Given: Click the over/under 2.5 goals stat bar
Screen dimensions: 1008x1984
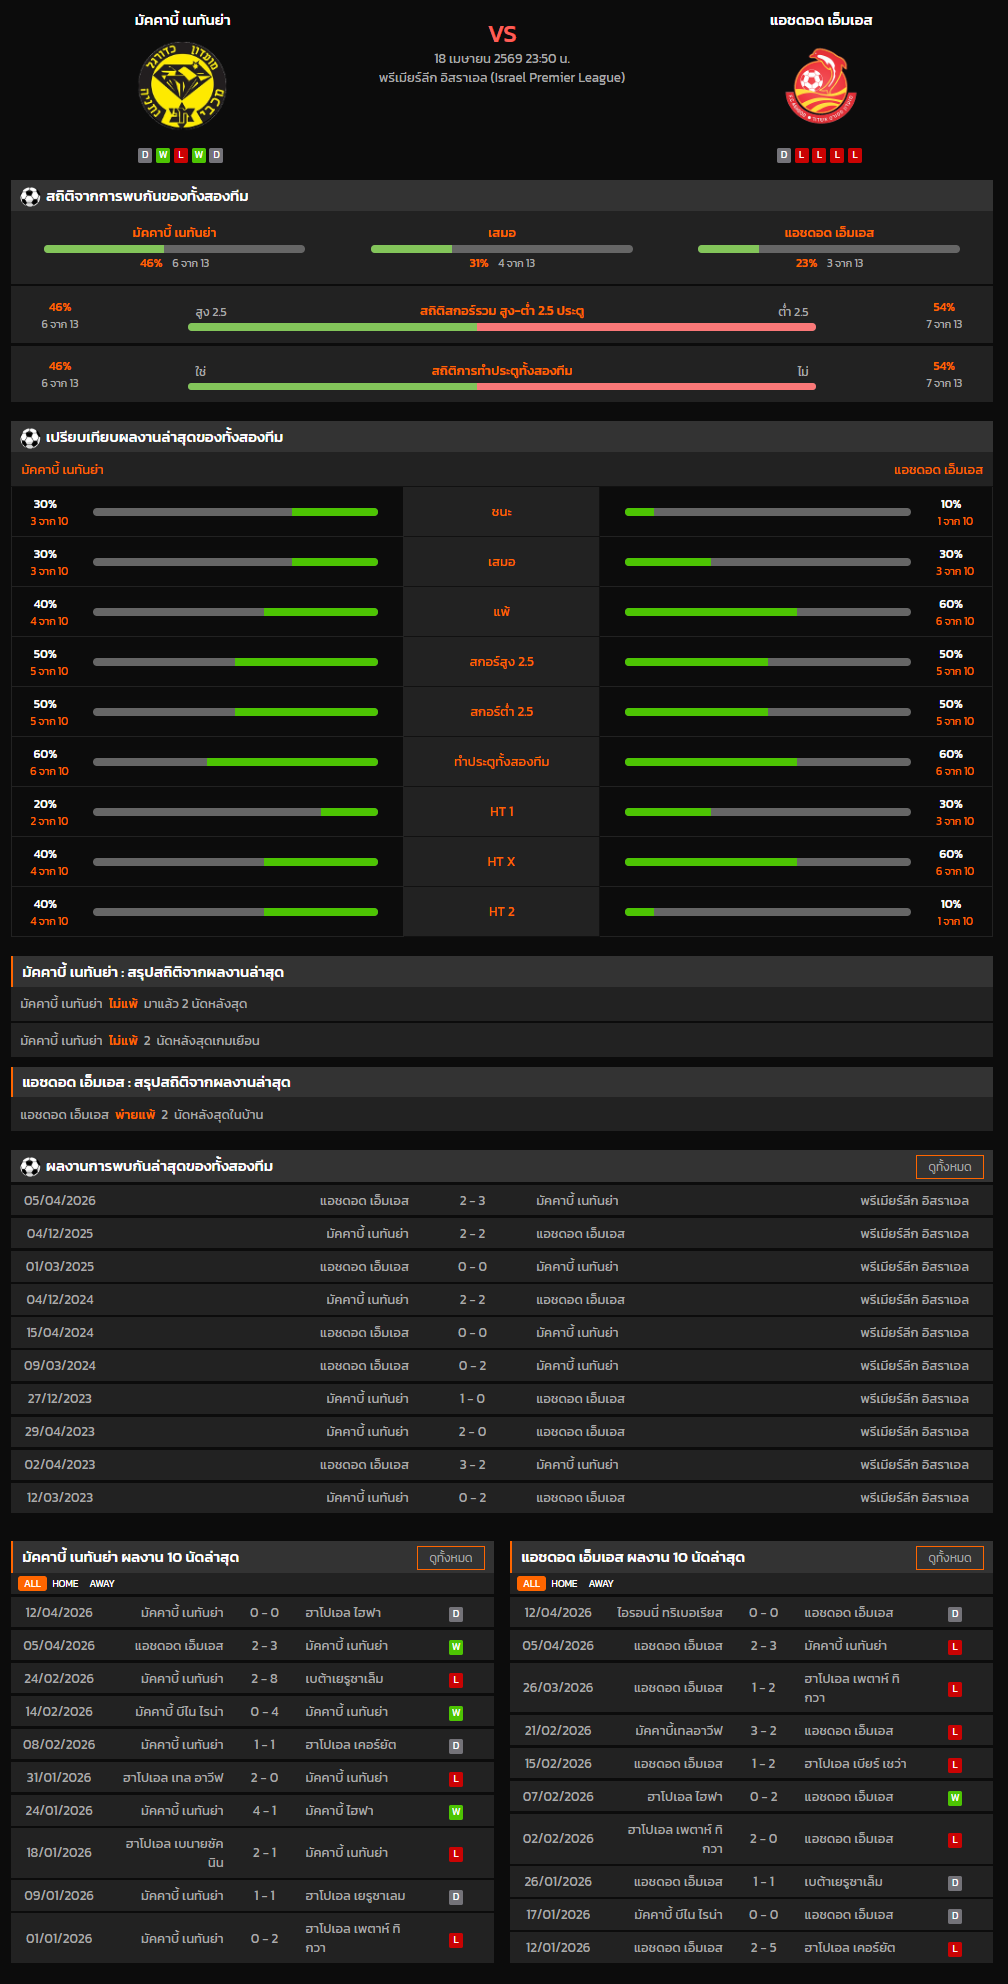Looking at the screenshot, I should pos(501,327).
